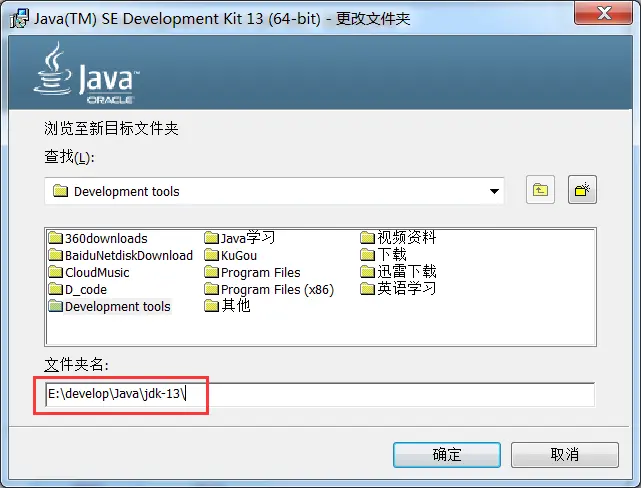This screenshot has height=488, width=641.
Task: Click into the folder name path field
Action: pos(320,394)
